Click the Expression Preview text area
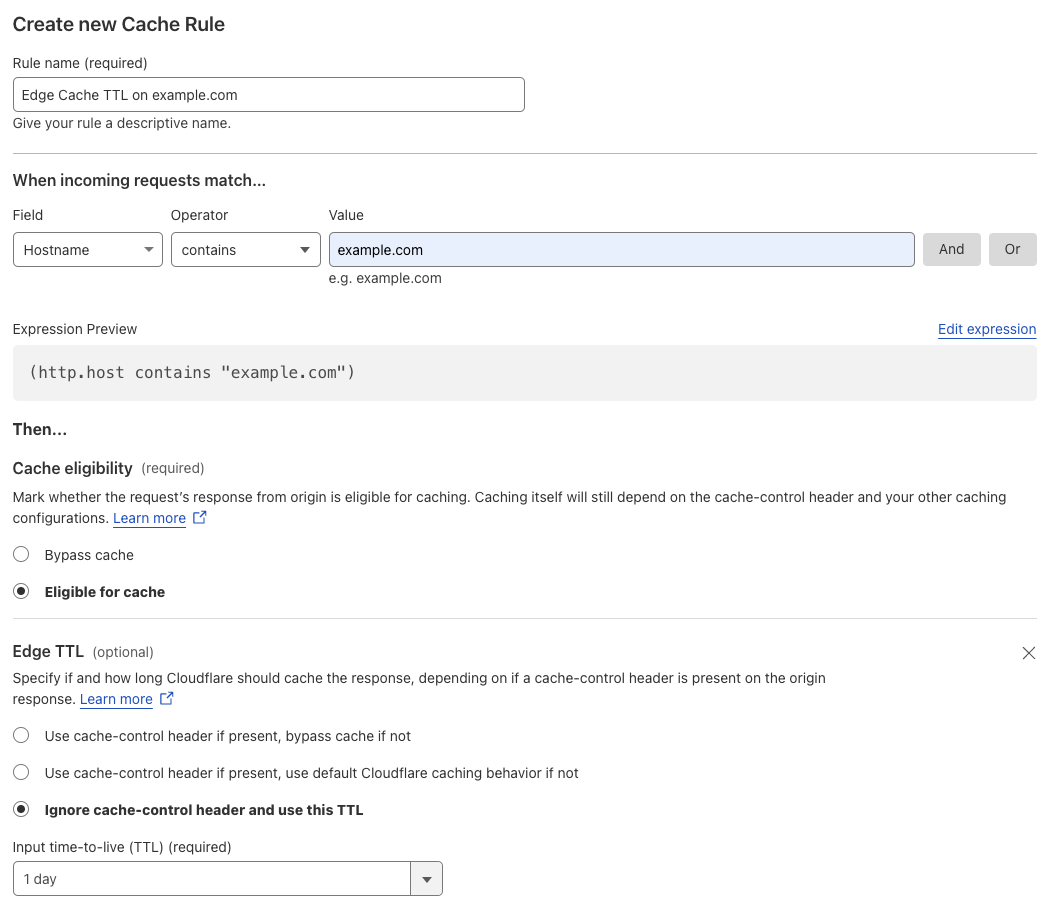 coord(524,371)
